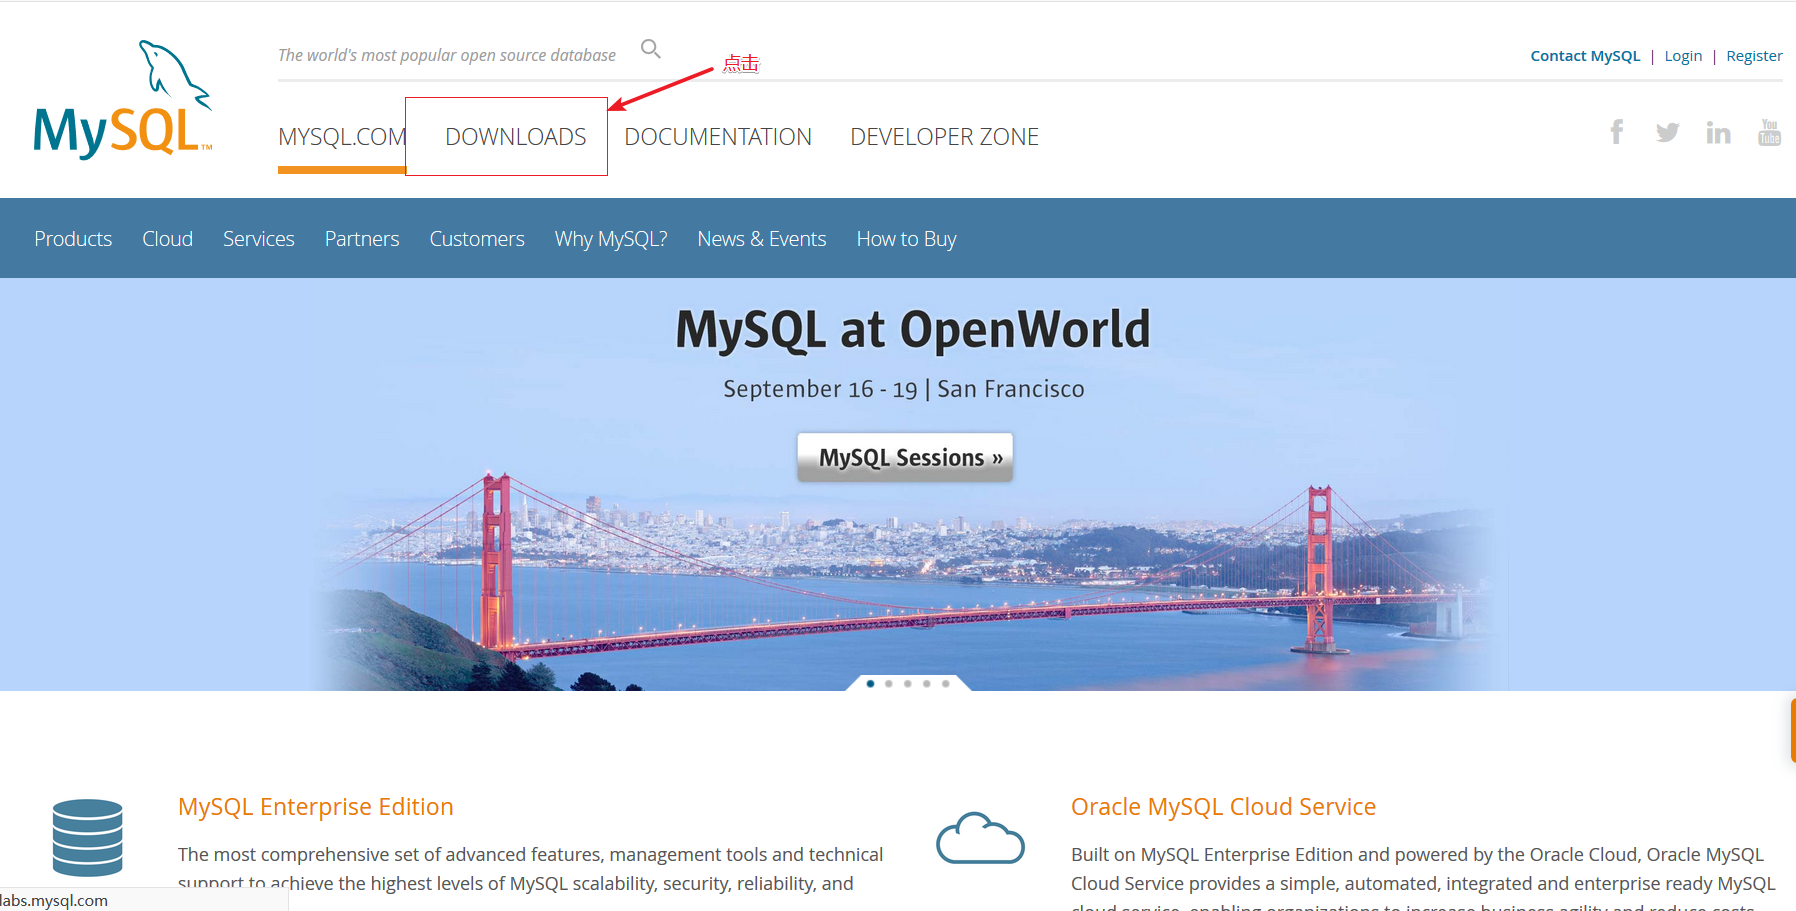Open the MYSQL.COM tab

[x=342, y=137]
